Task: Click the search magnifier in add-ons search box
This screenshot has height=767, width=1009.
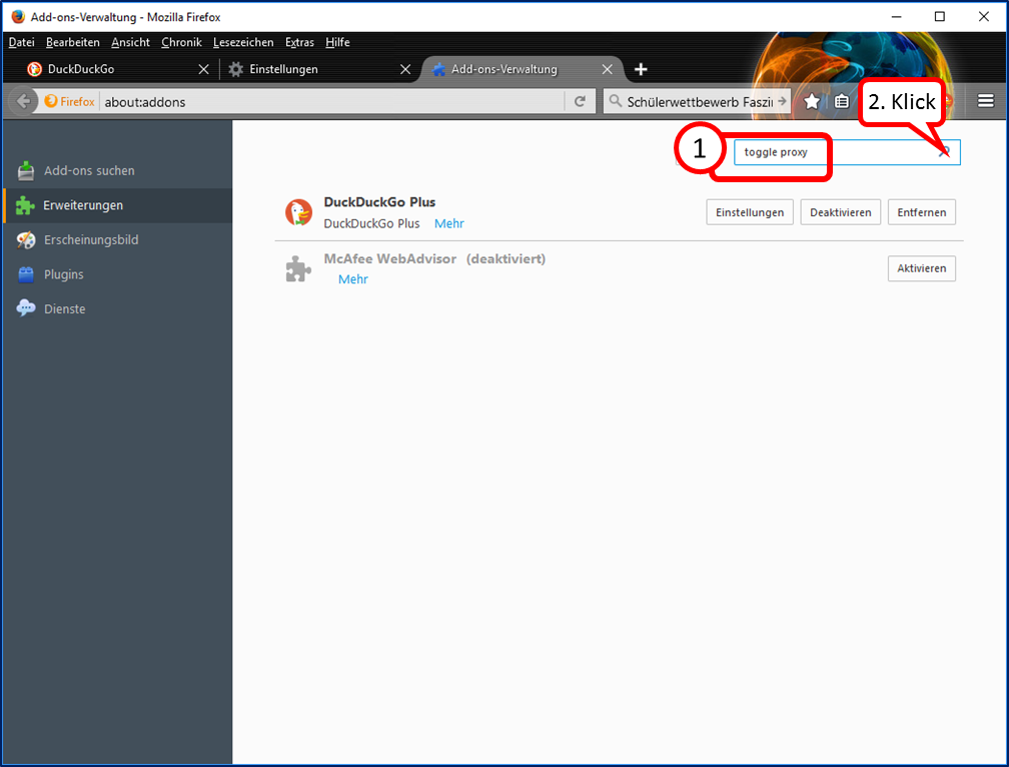Action: [944, 152]
